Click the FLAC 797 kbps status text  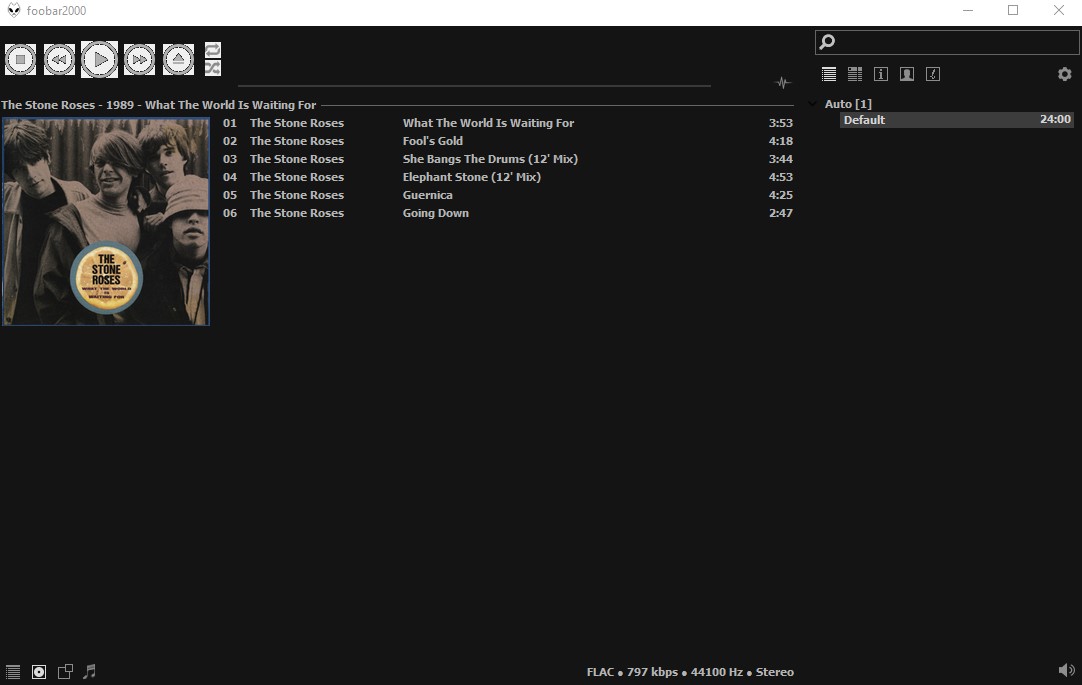[x=690, y=672]
